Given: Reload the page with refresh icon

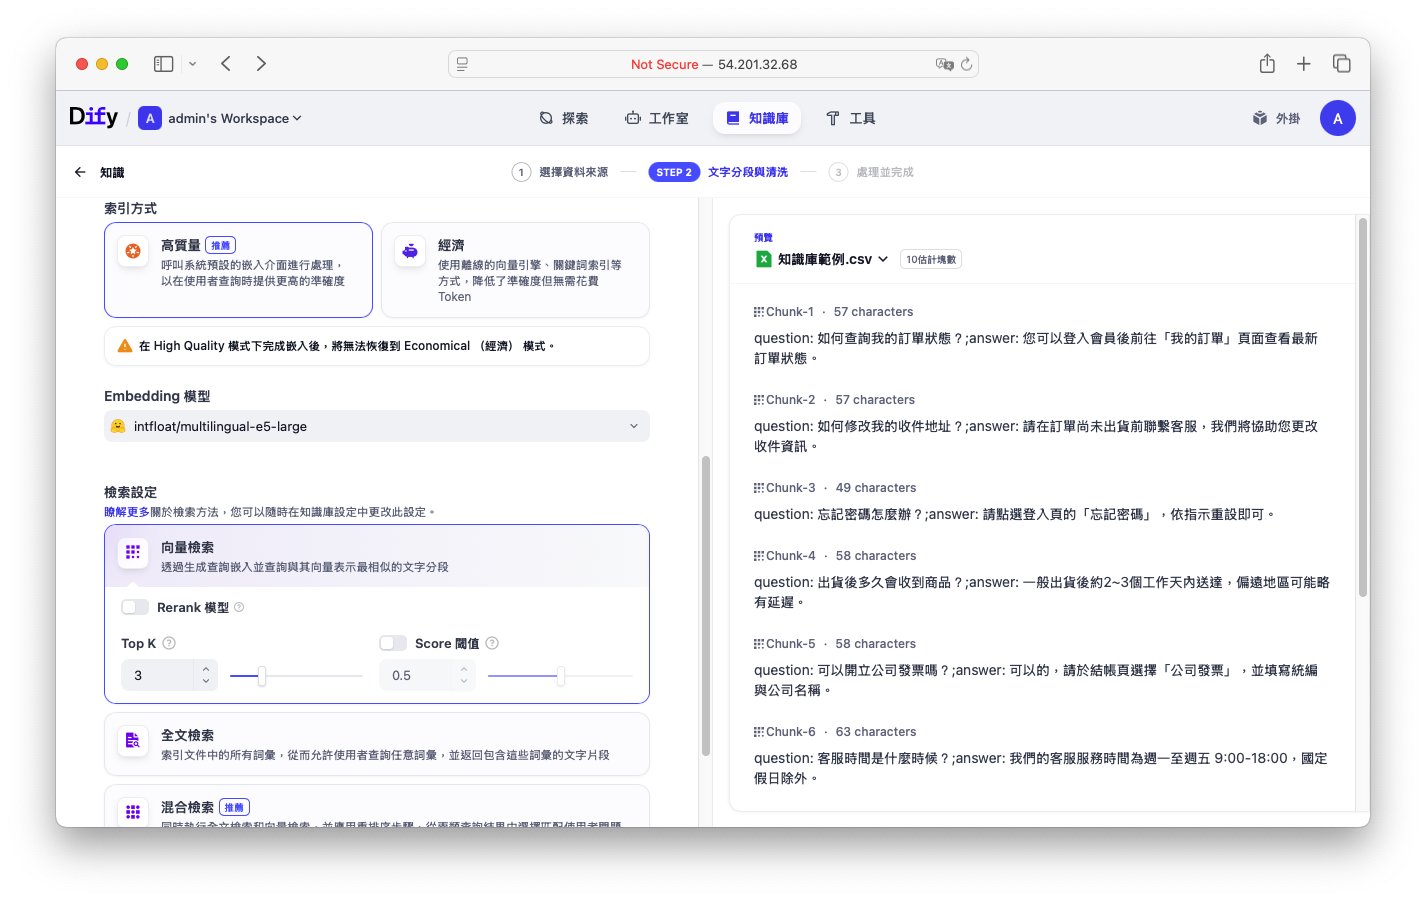Looking at the screenshot, I should tap(966, 64).
